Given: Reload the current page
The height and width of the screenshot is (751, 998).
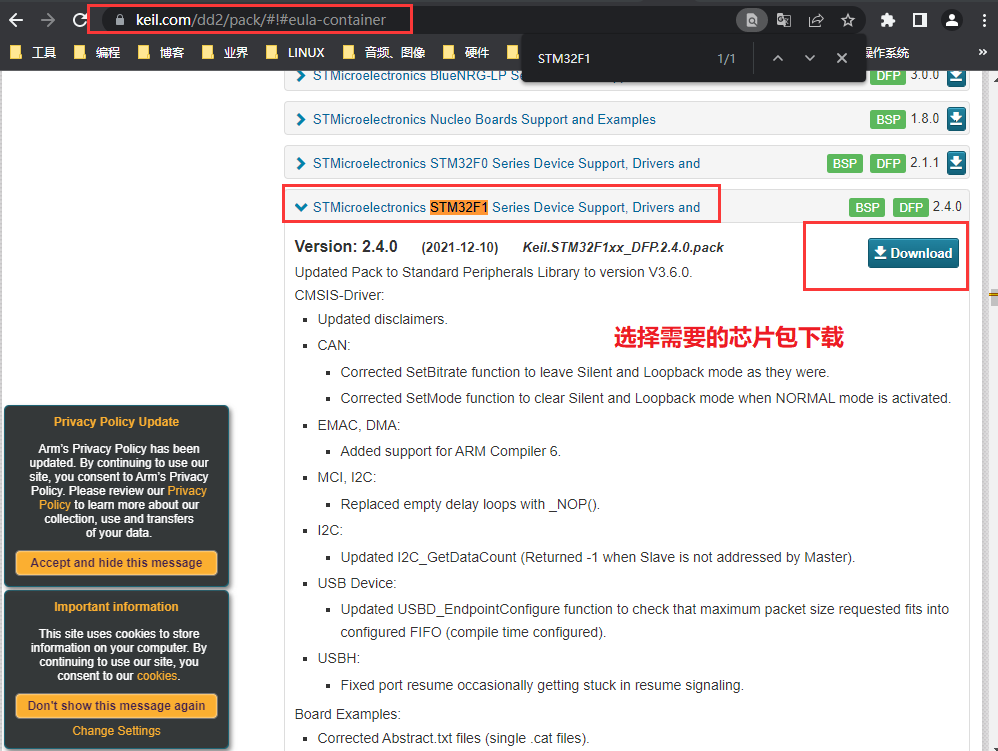Looking at the screenshot, I should pos(80,20).
